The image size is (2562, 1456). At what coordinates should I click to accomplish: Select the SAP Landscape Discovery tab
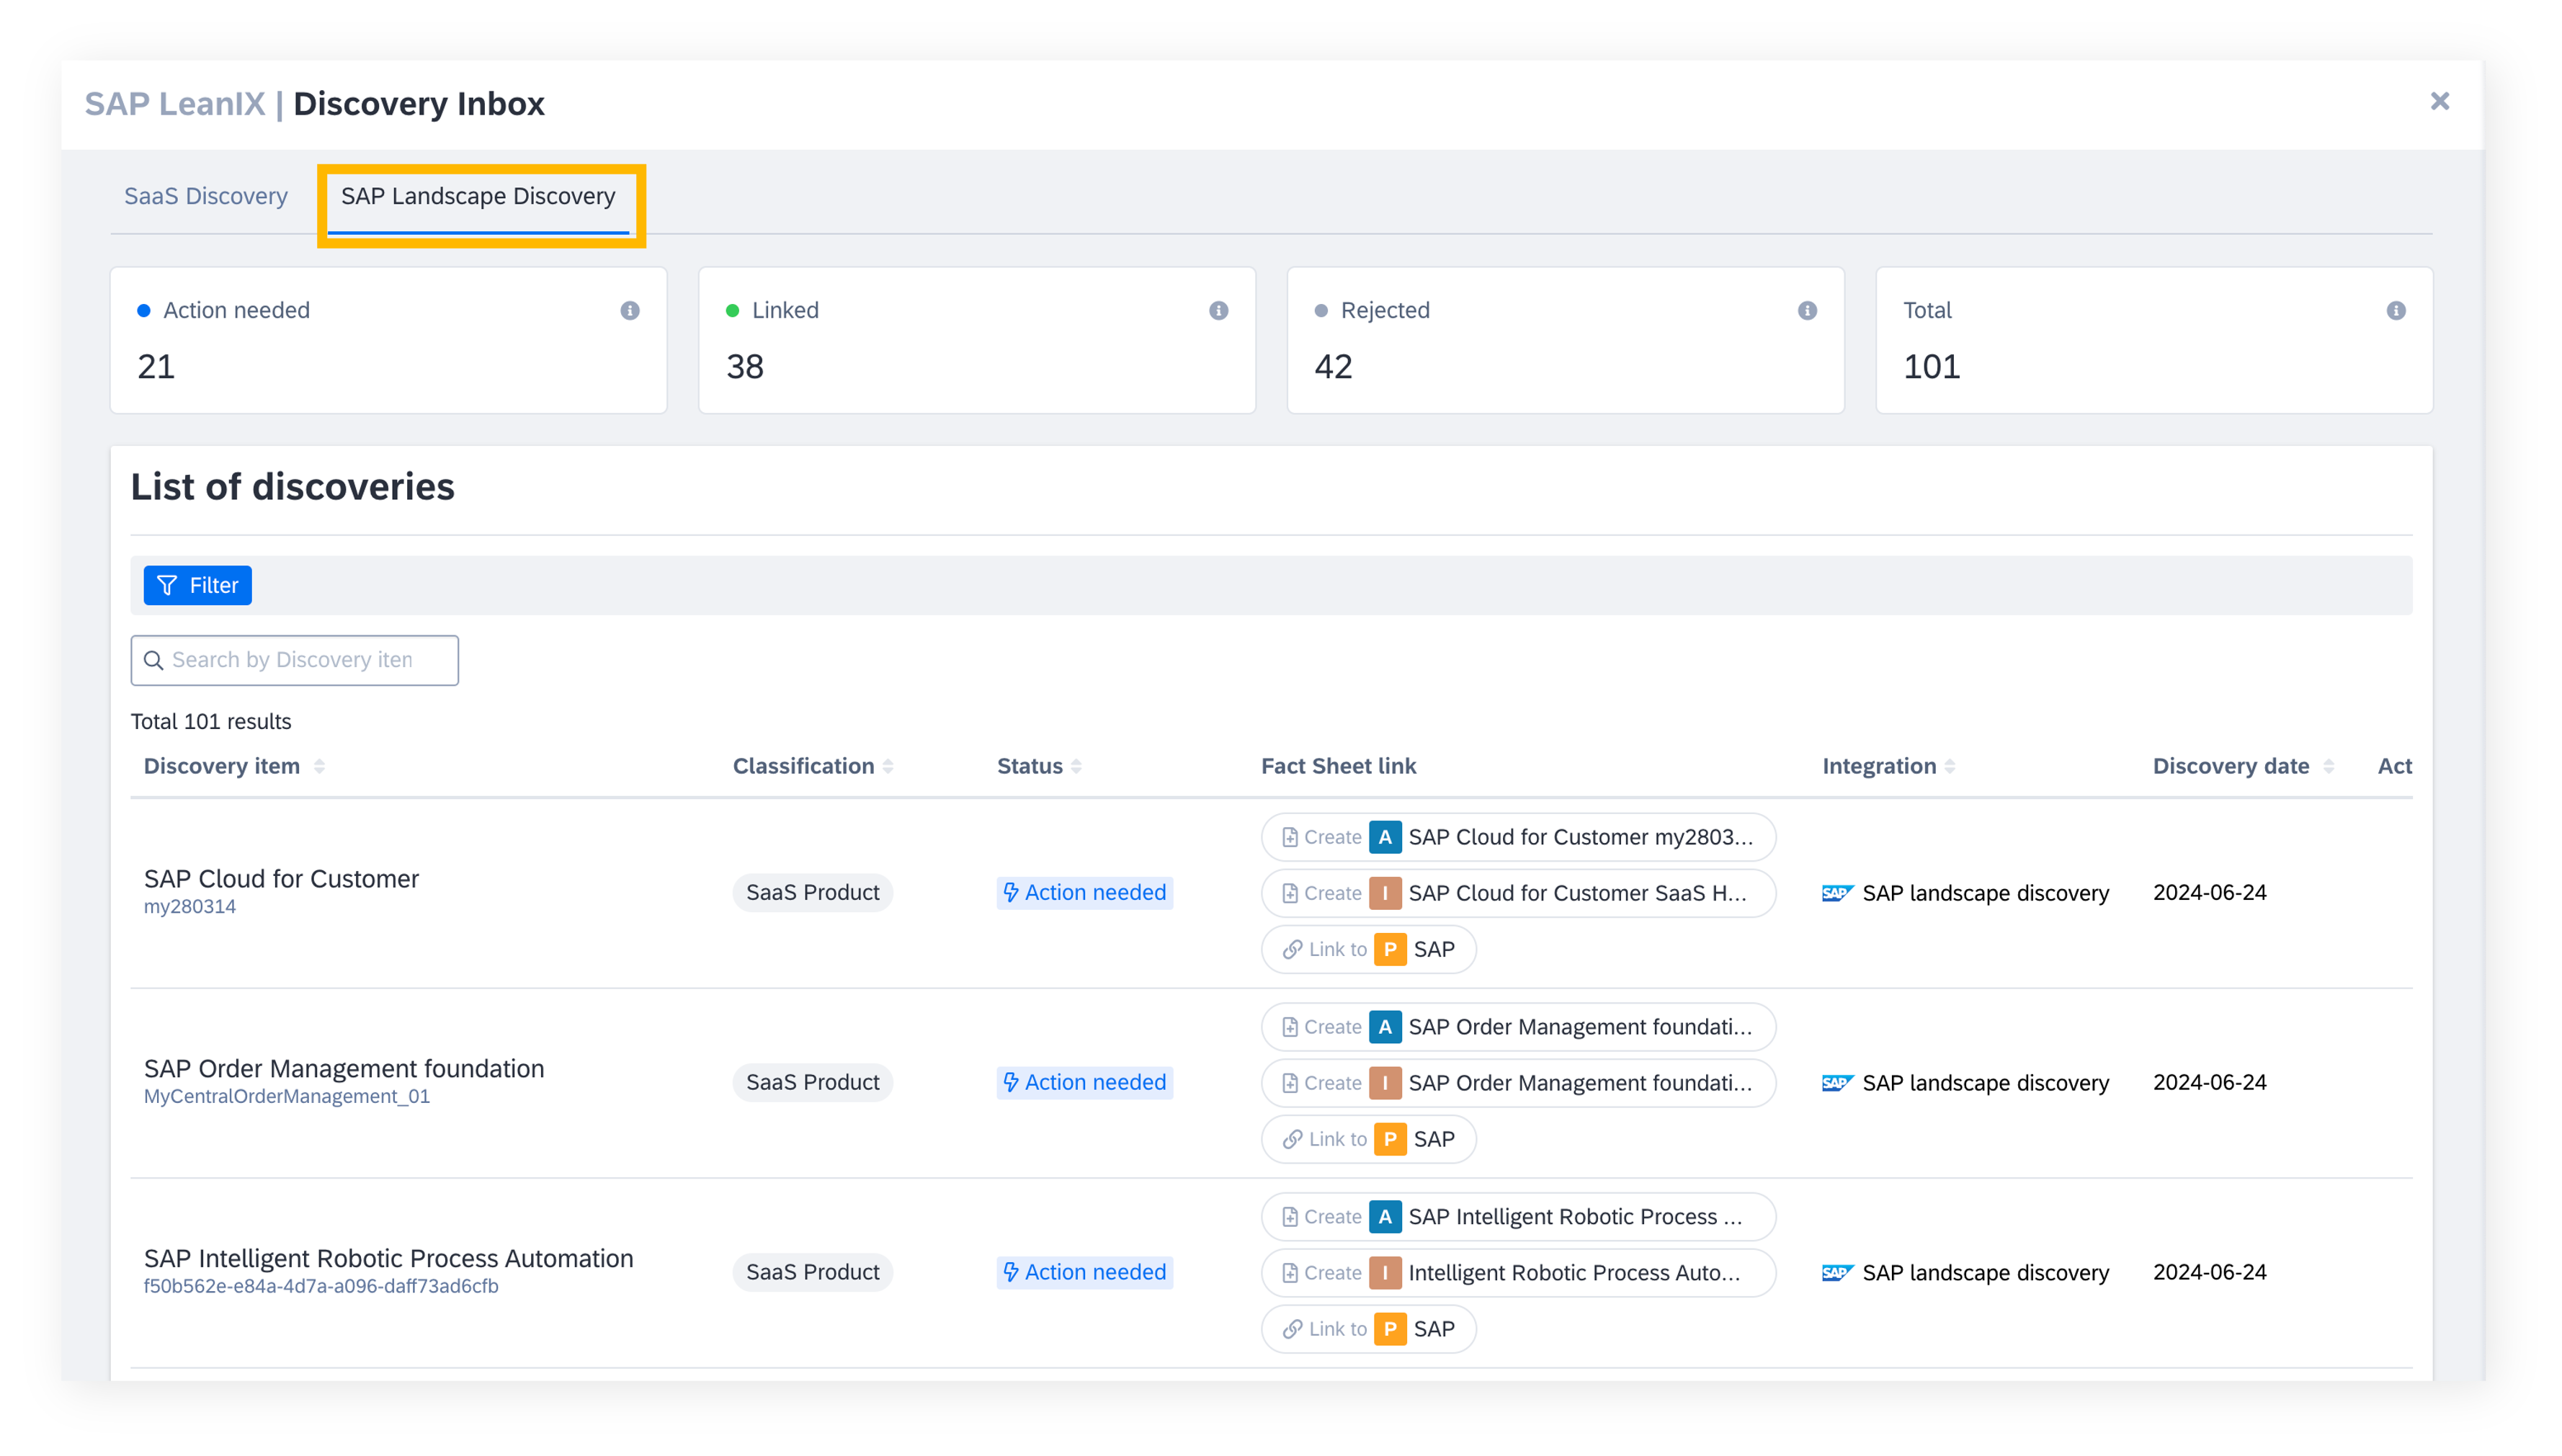click(478, 196)
